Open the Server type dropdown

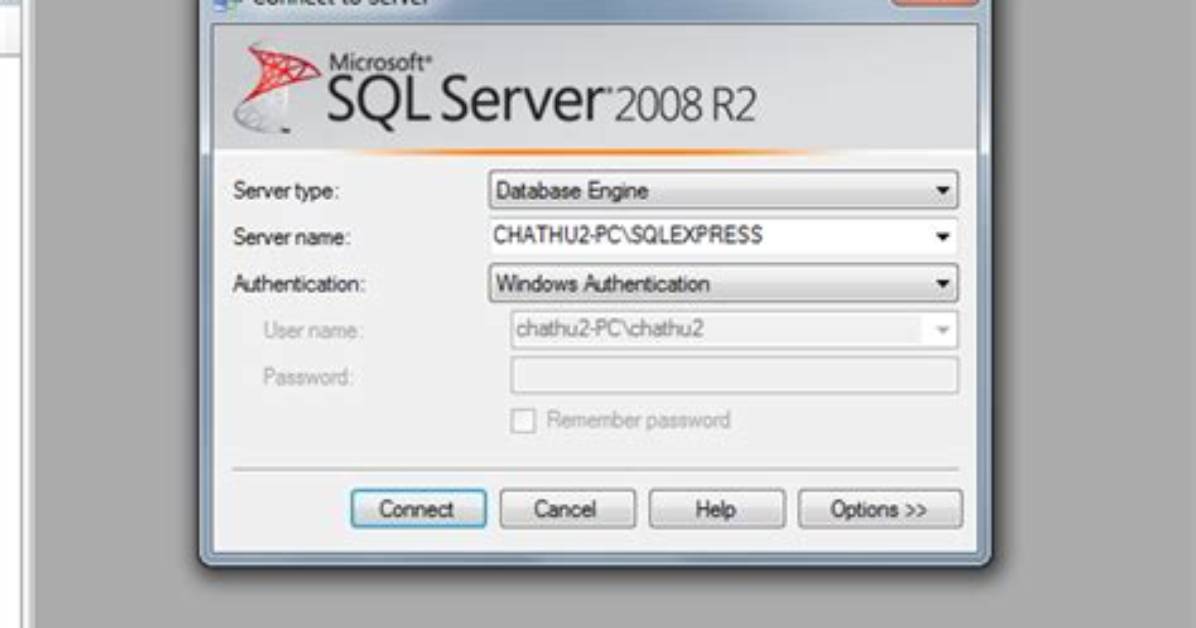coord(723,190)
